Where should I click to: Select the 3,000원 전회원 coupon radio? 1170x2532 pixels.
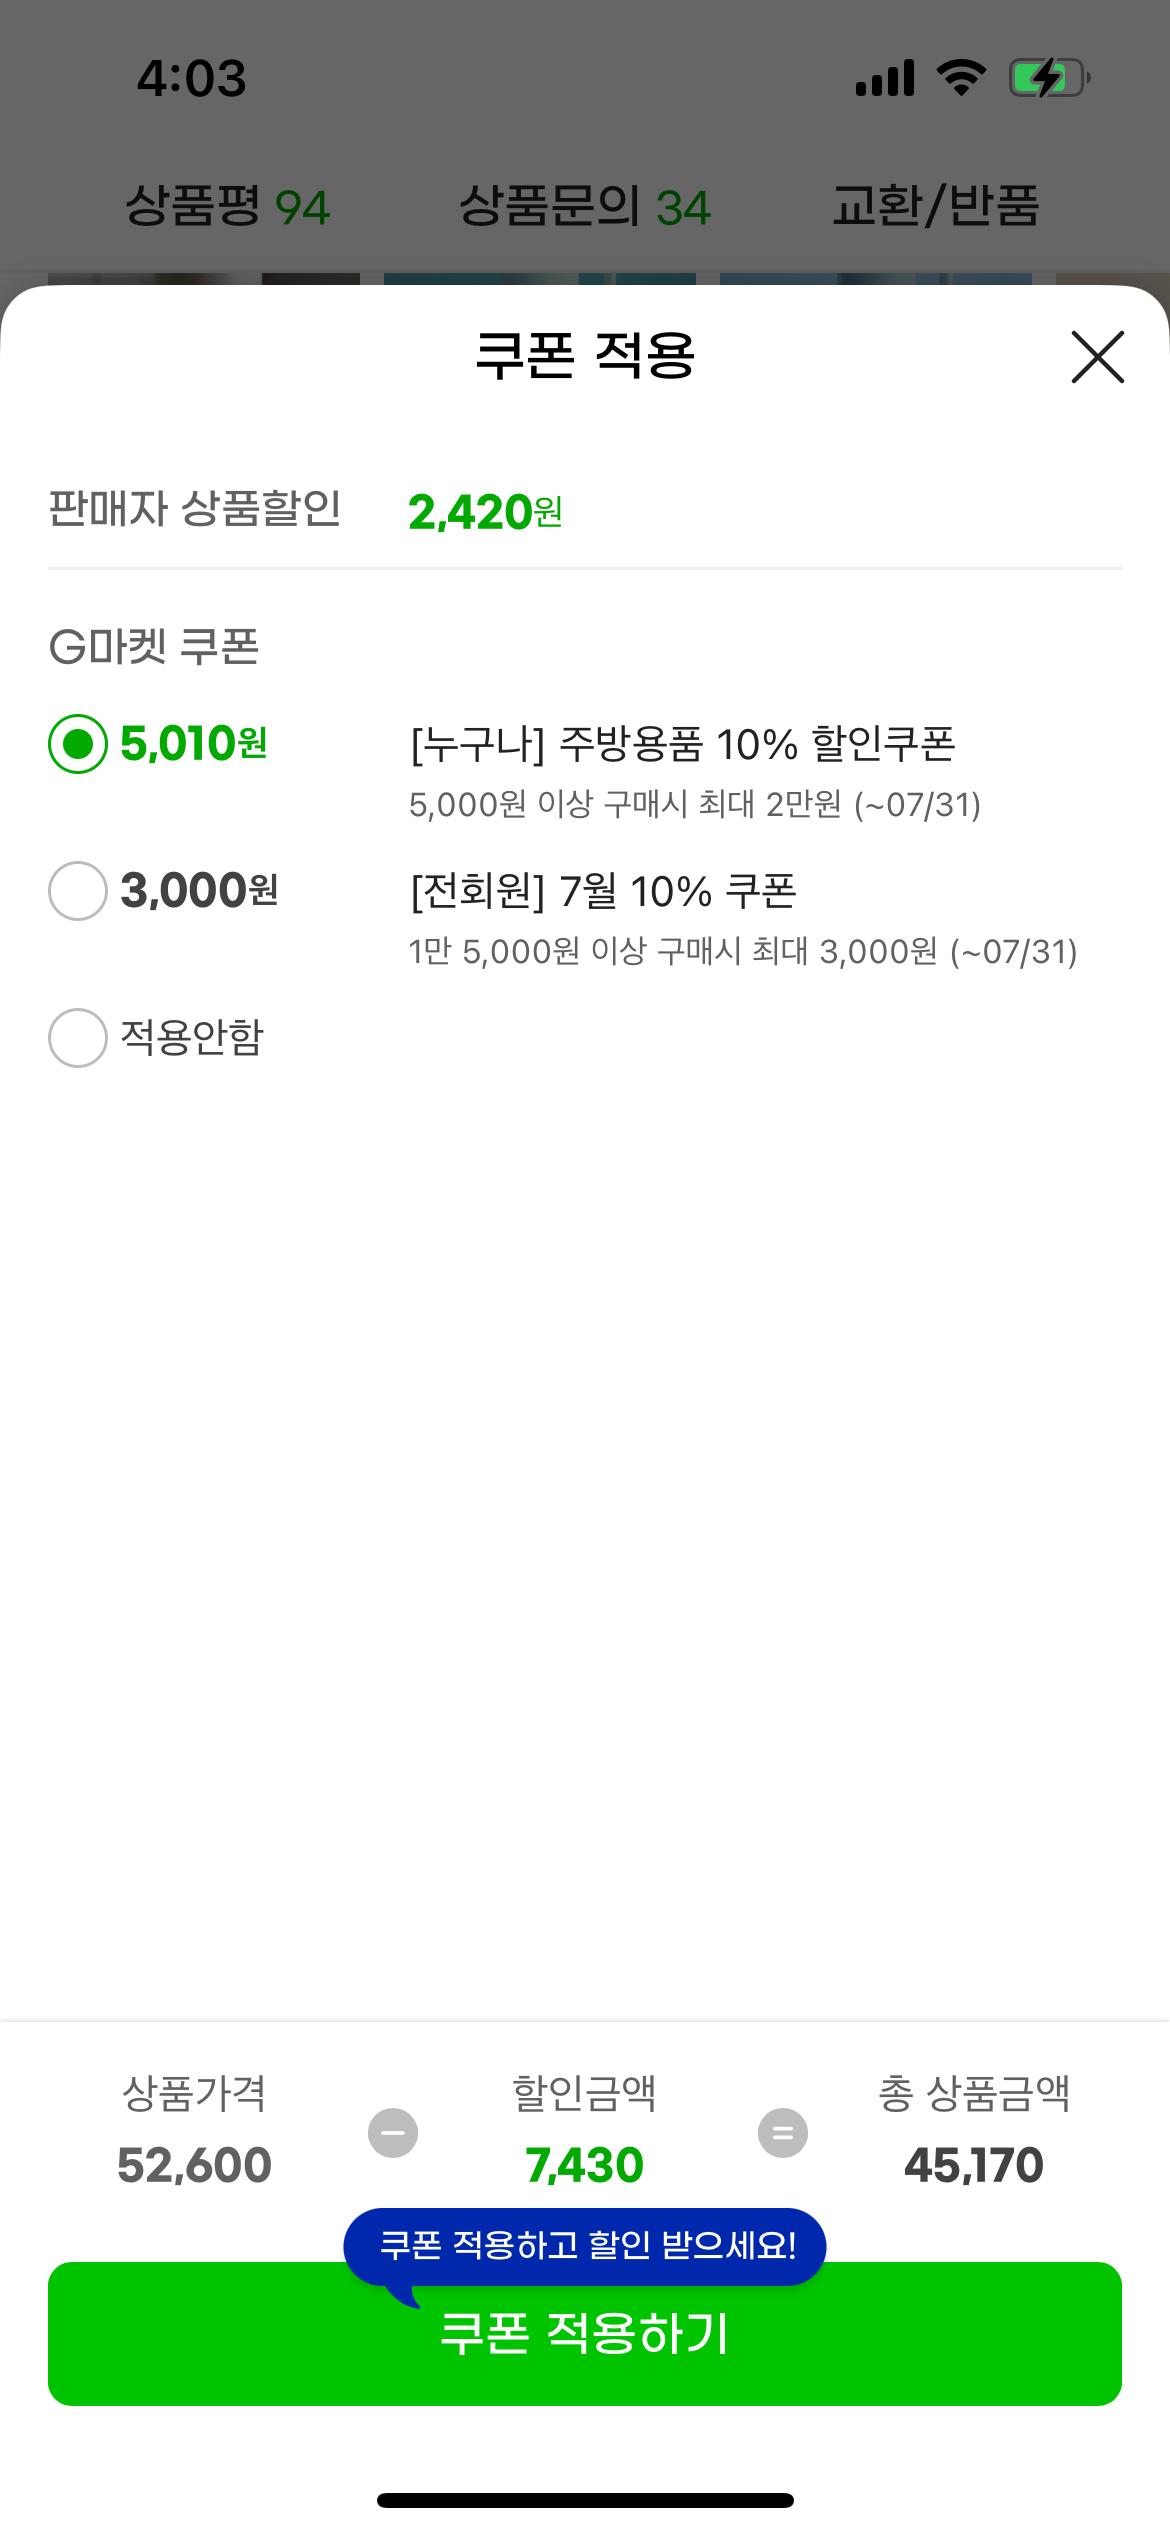coord(78,891)
